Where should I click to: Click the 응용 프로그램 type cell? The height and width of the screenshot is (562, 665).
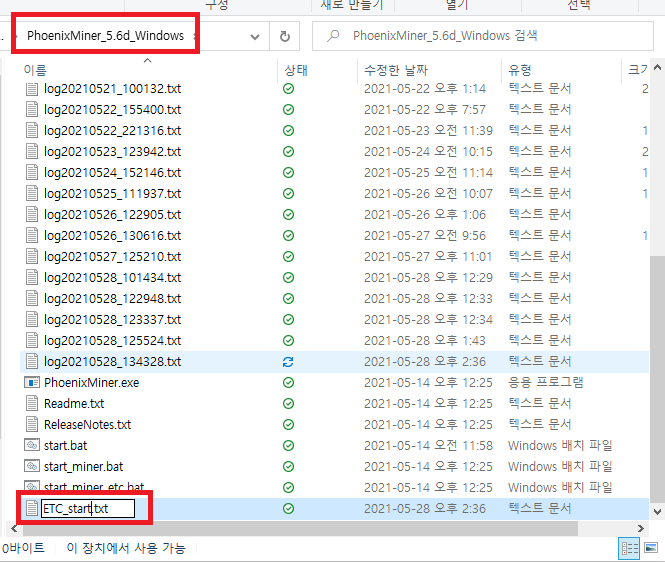click(x=545, y=382)
